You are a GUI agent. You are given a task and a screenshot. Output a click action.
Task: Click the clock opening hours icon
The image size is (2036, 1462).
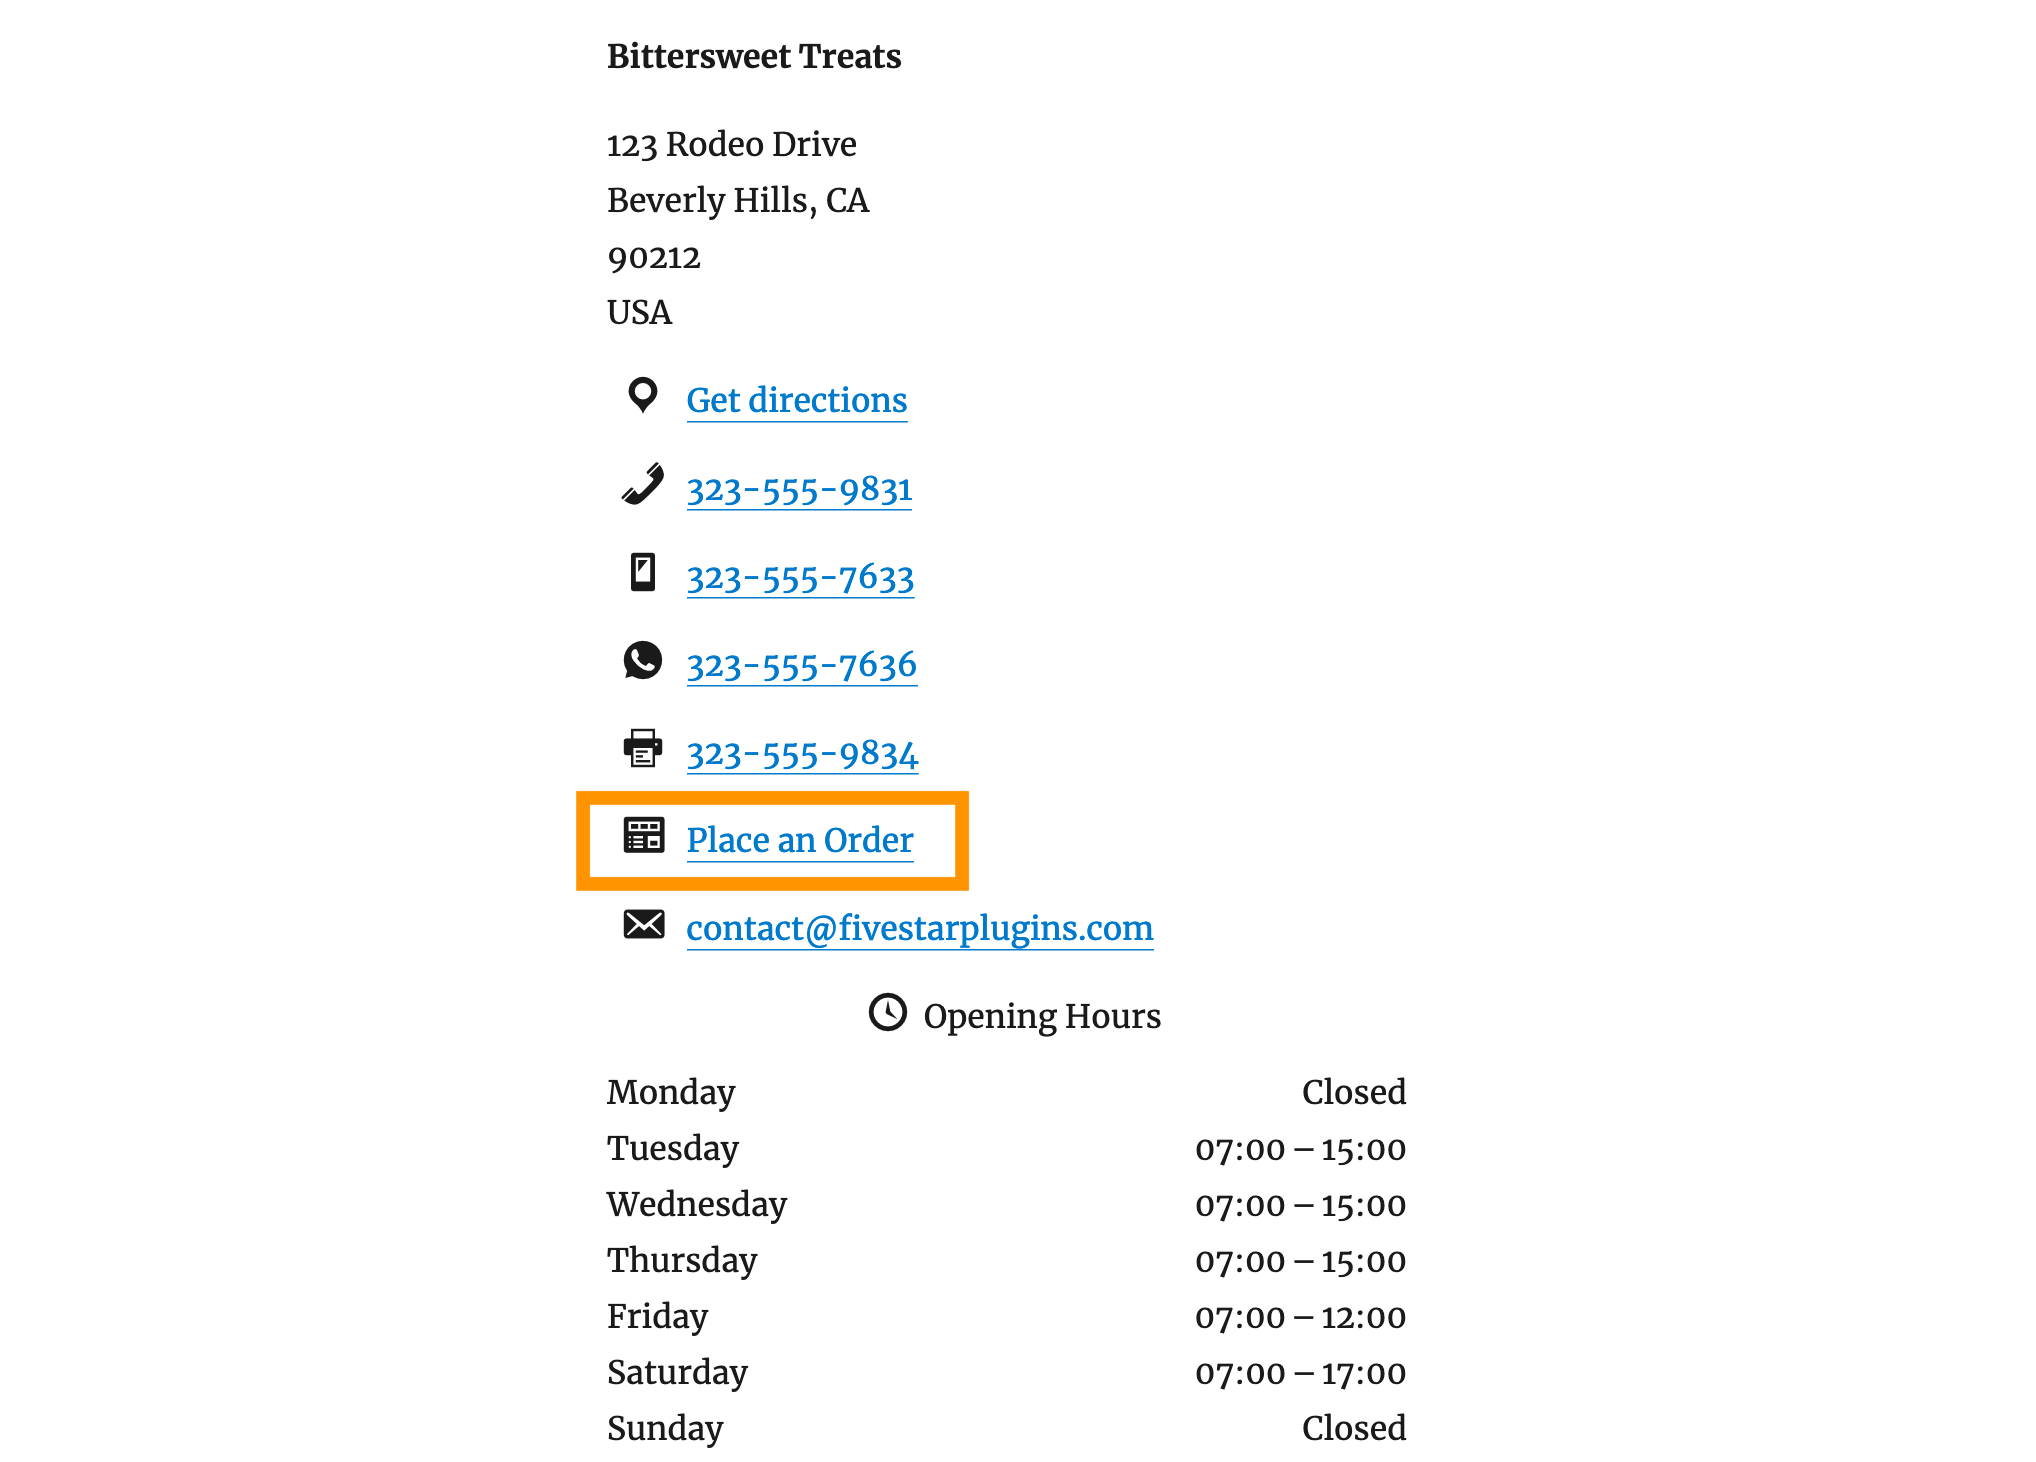(887, 1015)
